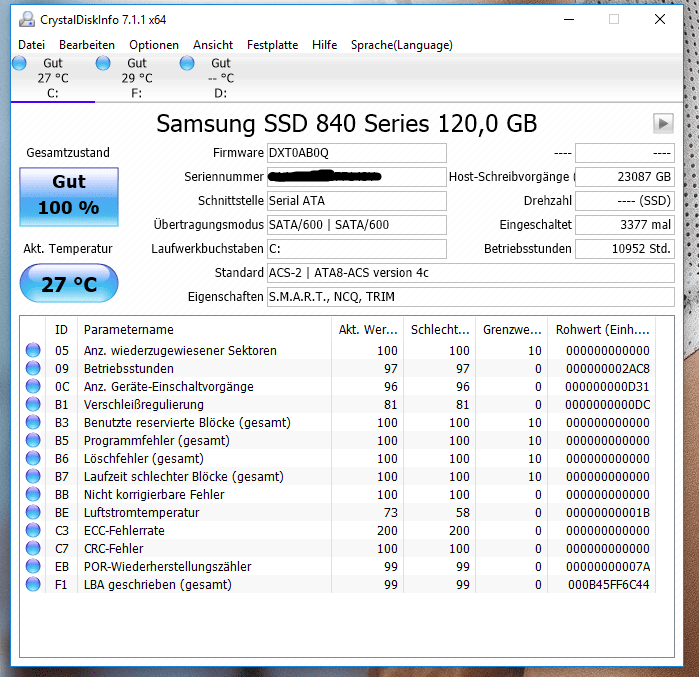Click the Rohwert (Einh.... column header
The width and height of the screenshot is (699, 677).
point(602,330)
